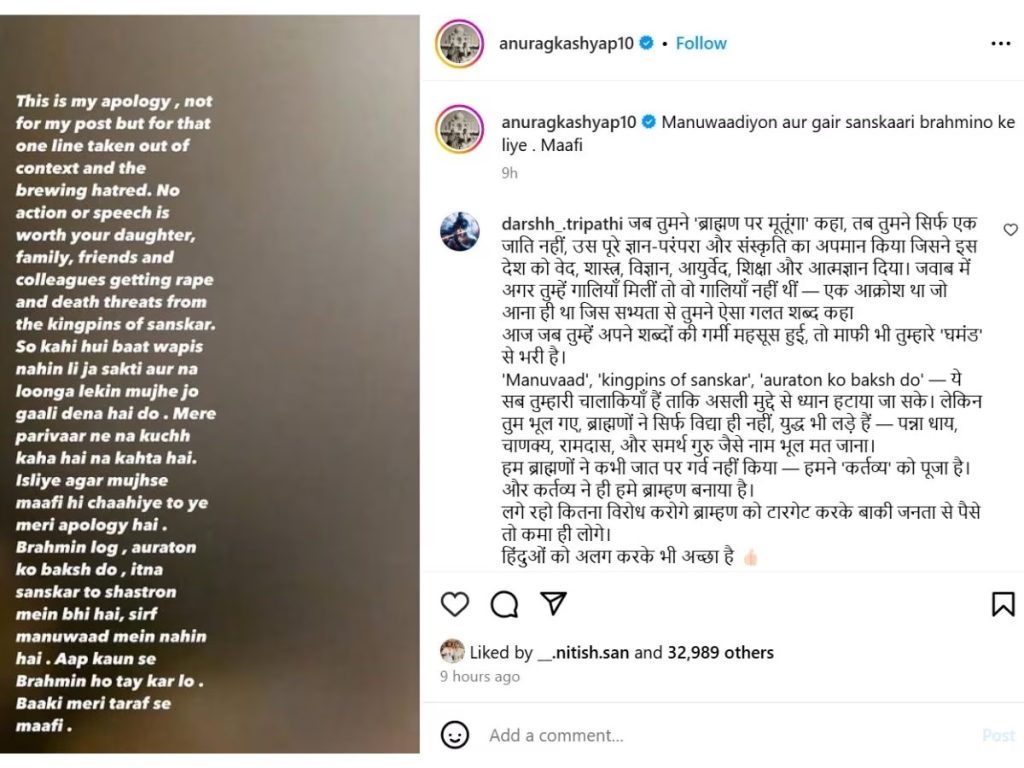Open anuragkashyap10 profile from header username
The width and height of the screenshot is (1024, 768).
point(566,43)
